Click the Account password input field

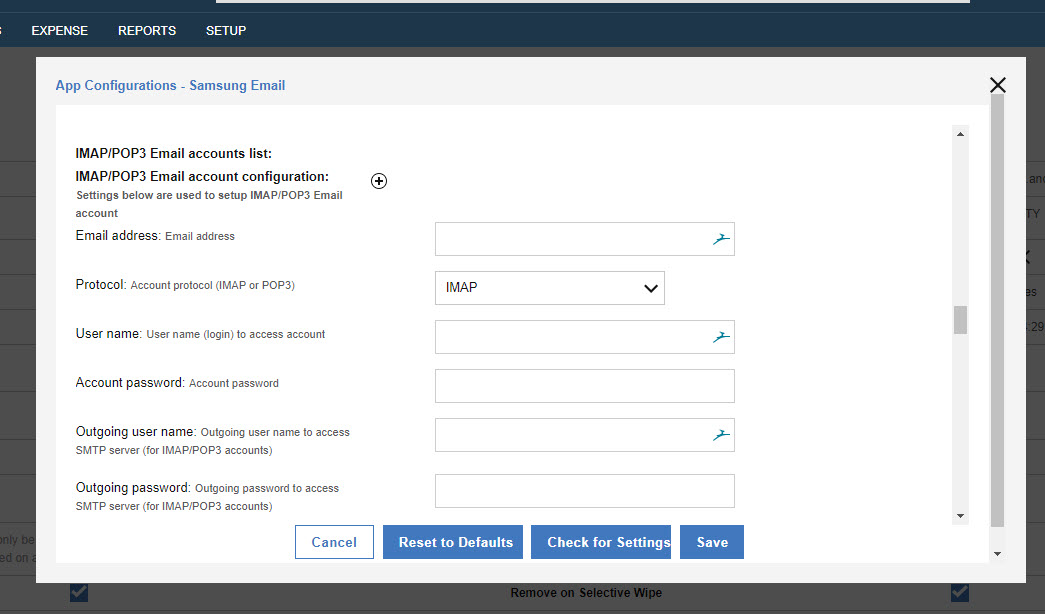click(x=584, y=385)
